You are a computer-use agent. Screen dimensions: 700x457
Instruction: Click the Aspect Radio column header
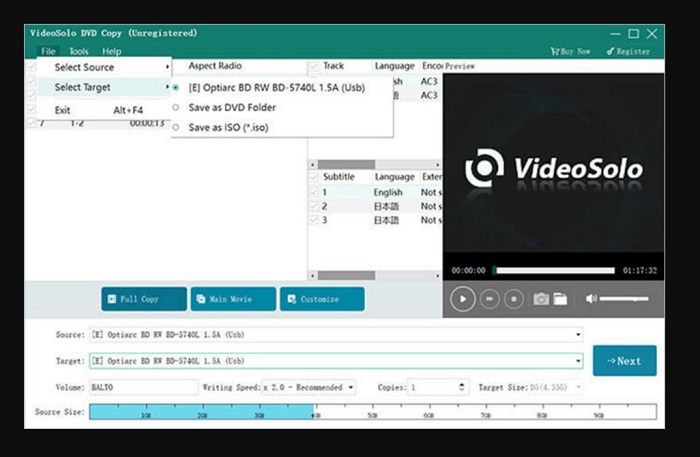click(215, 66)
